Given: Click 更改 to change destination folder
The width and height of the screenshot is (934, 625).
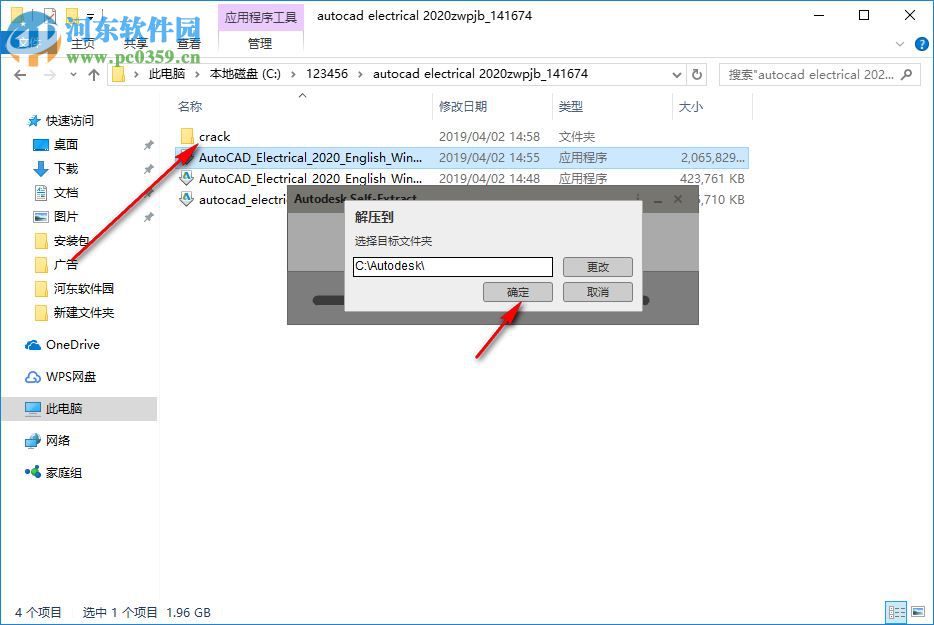Looking at the screenshot, I should coord(597,267).
